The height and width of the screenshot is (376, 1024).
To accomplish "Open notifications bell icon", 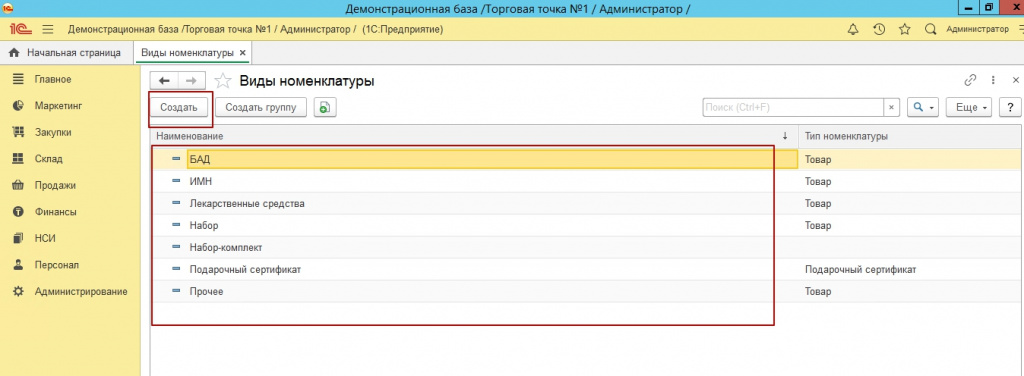I will (x=853, y=29).
